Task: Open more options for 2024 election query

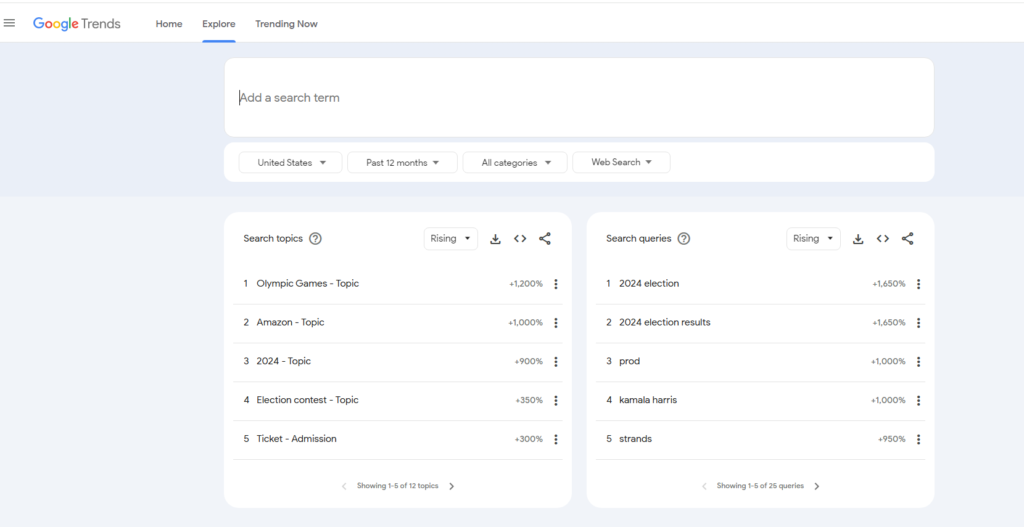Action: (918, 284)
